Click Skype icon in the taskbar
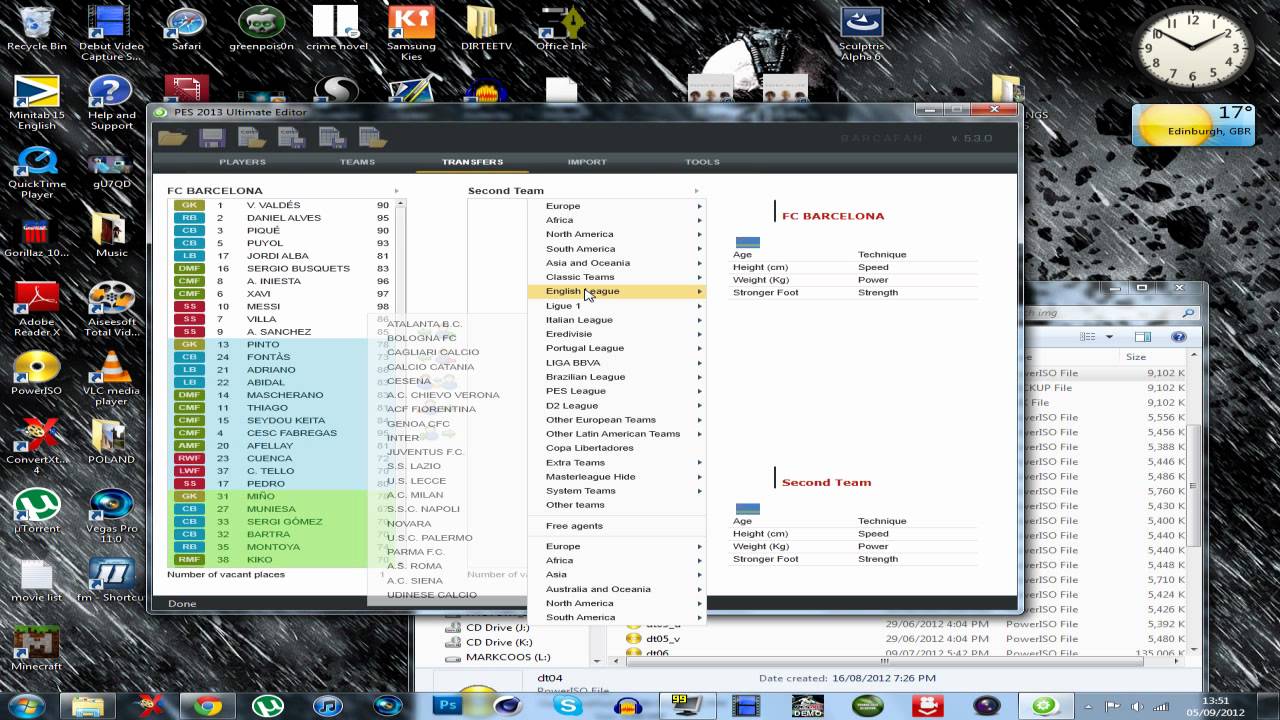1280x720 pixels. pyautogui.click(x=569, y=705)
